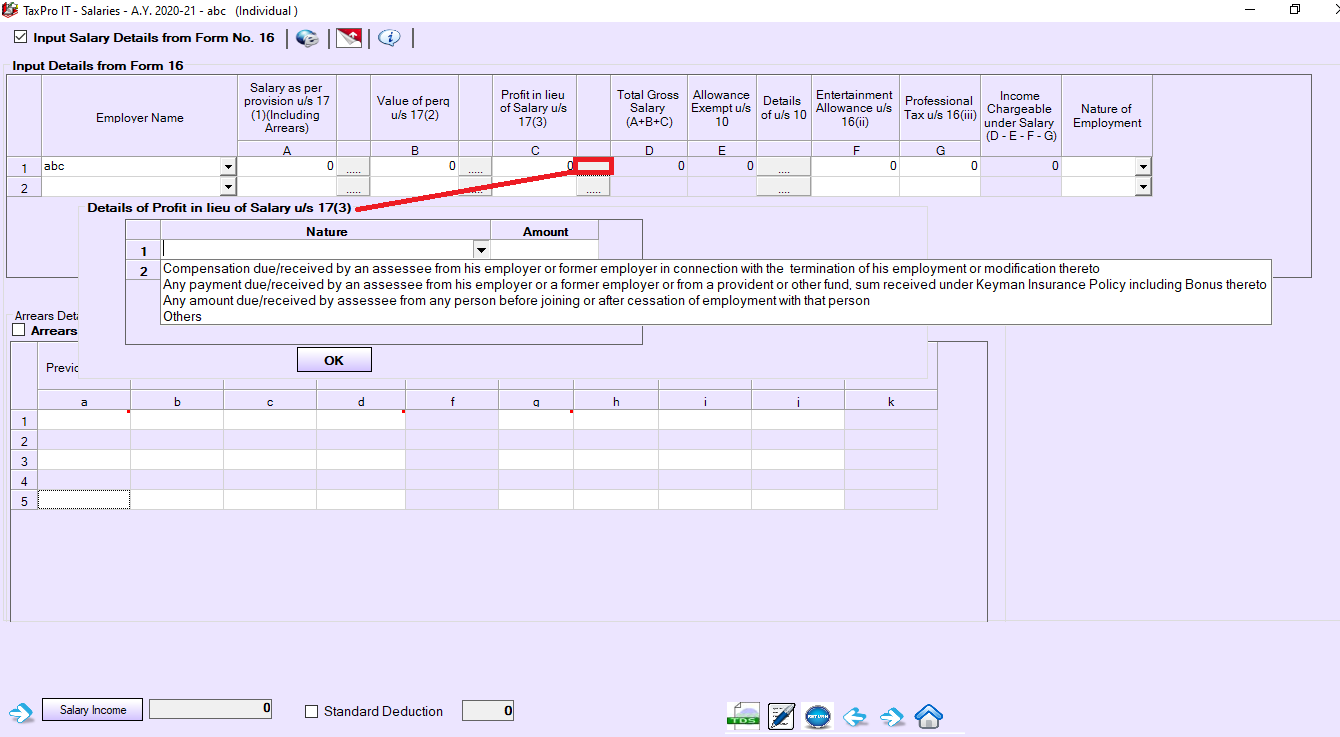Open the blue information bubble icon
The height and width of the screenshot is (737, 1340).
coord(390,38)
